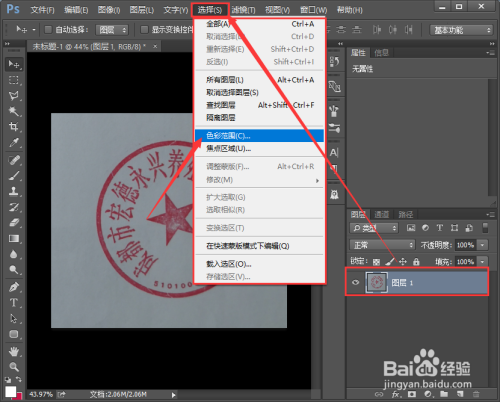This screenshot has width=500, height=402.
Task: Select the Eraser tool
Action: (x=14, y=222)
